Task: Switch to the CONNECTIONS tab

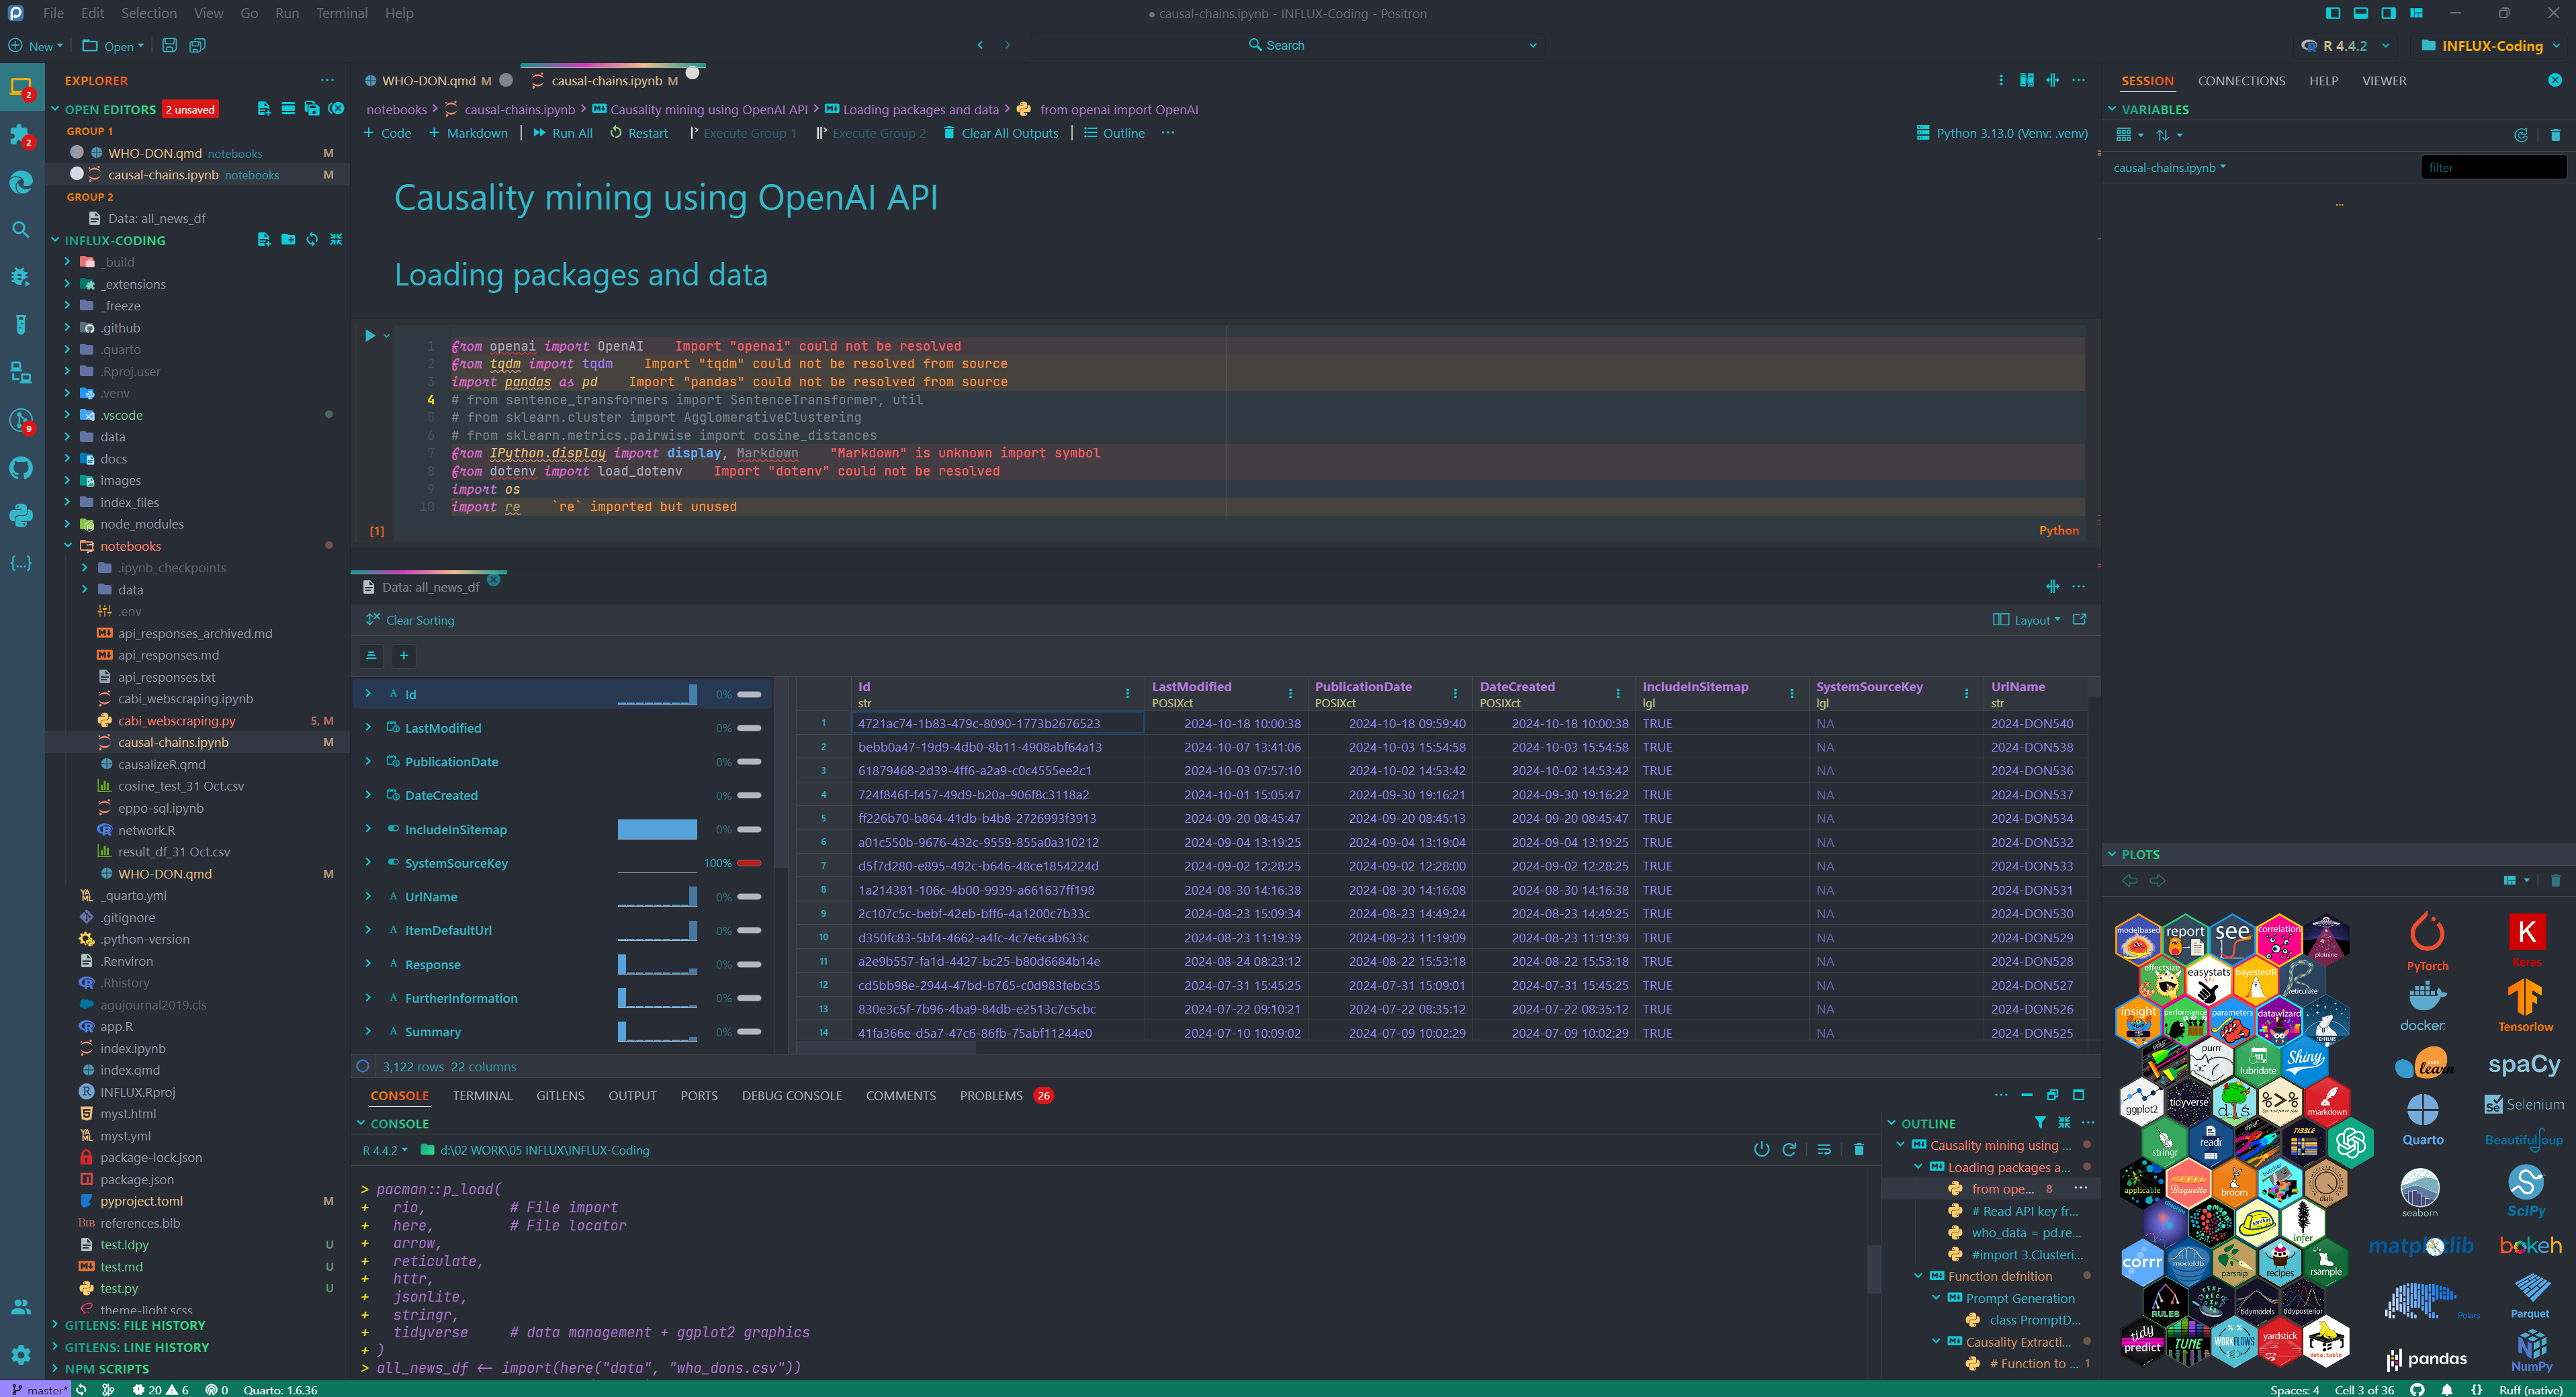Action: point(2241,80)
